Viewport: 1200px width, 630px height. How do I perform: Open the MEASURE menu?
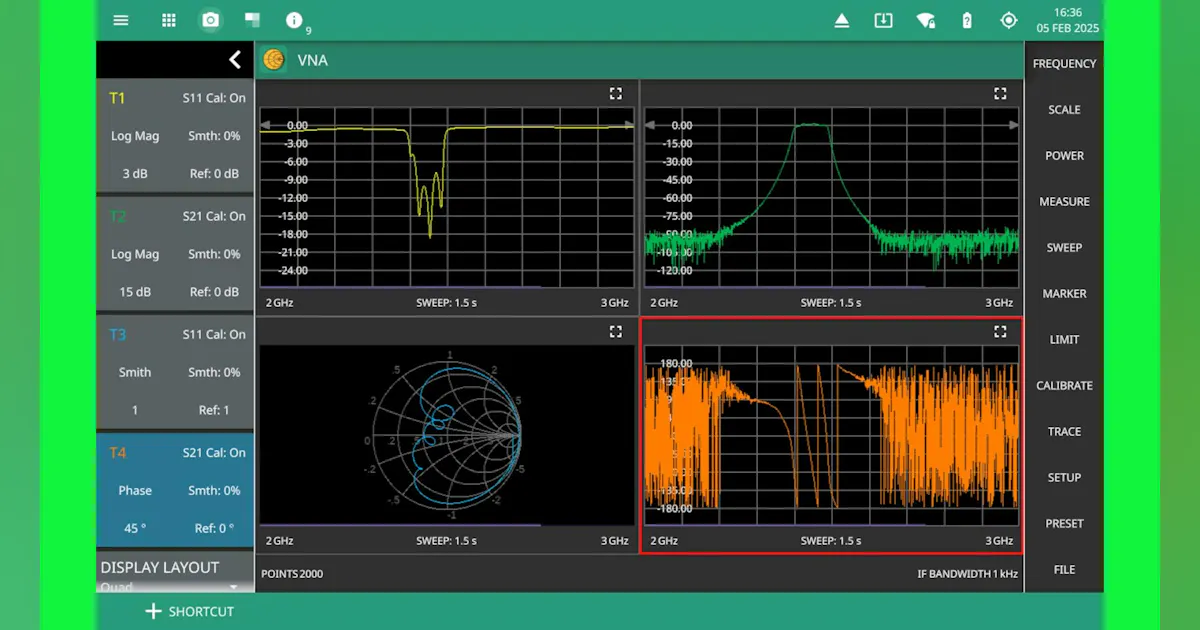pyautogui.click(x=1064, y=201)
